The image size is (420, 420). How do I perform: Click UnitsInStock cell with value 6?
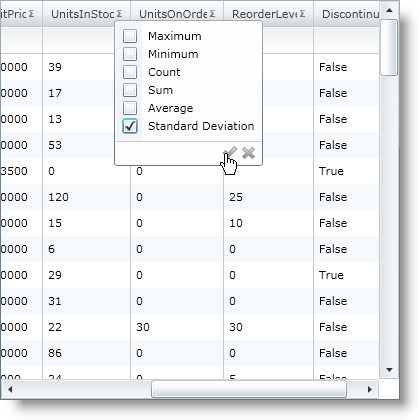[86, 249]
